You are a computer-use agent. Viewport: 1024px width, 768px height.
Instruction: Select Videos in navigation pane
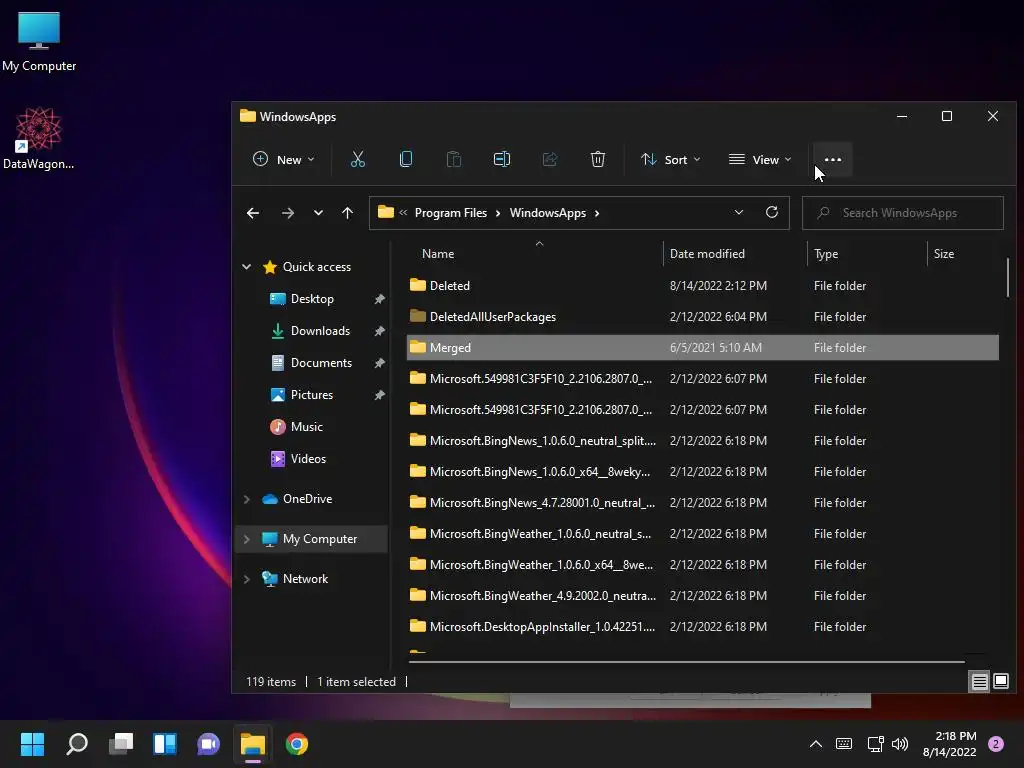[308, 458]
